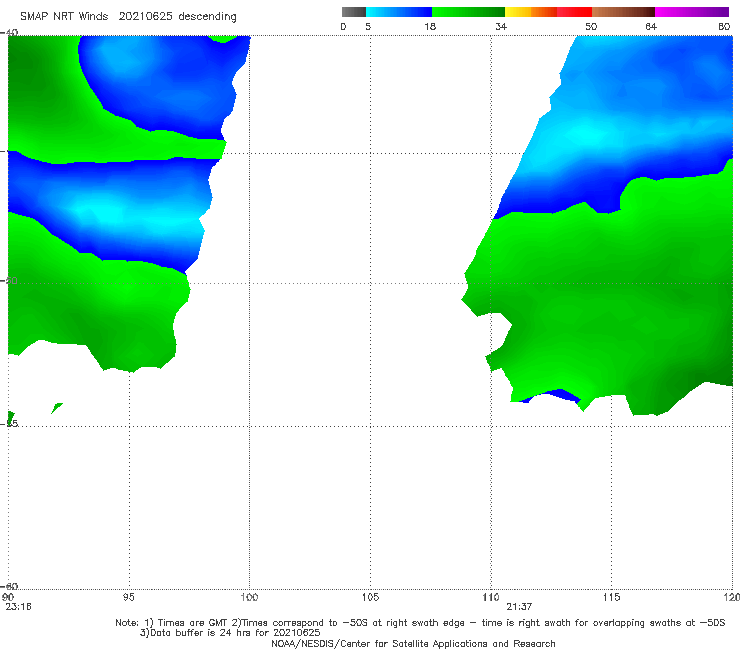
Task: Click the 'NOAA/NESDIS/Center for Satellite Applications and Research' credit
Action: (413, 643)
